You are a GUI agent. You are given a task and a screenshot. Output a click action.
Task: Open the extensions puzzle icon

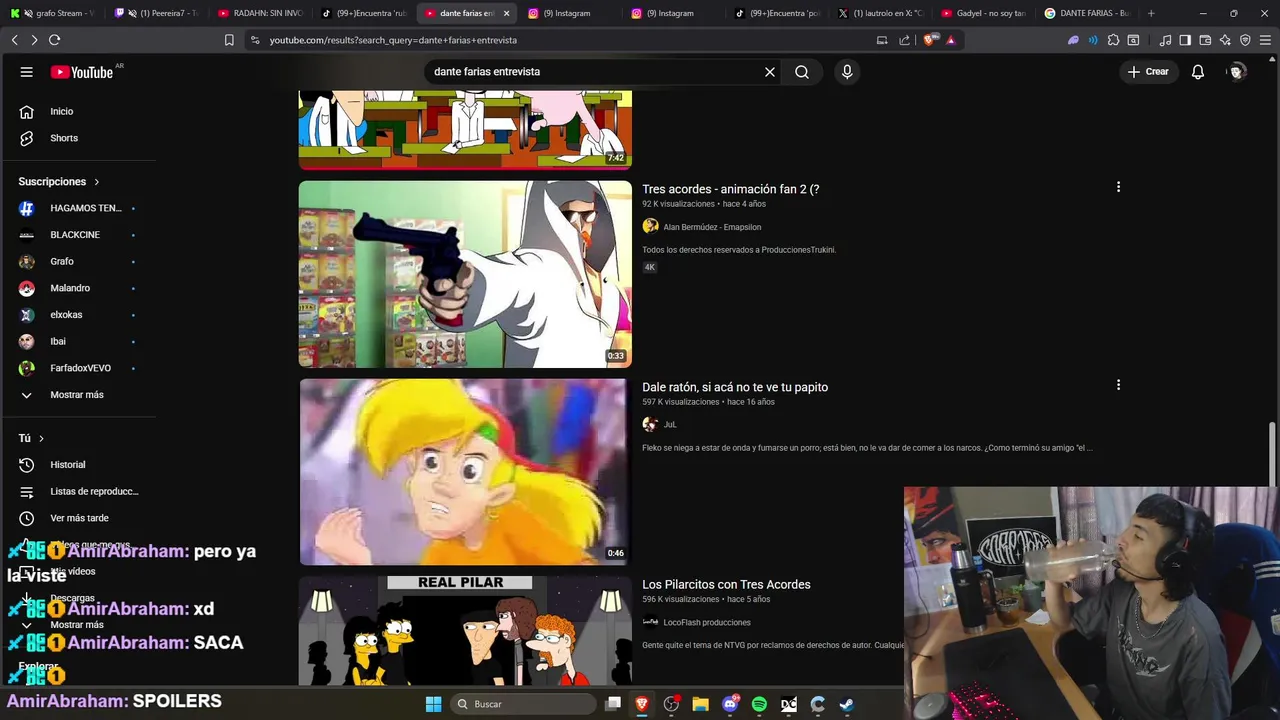coord(1113,40)
